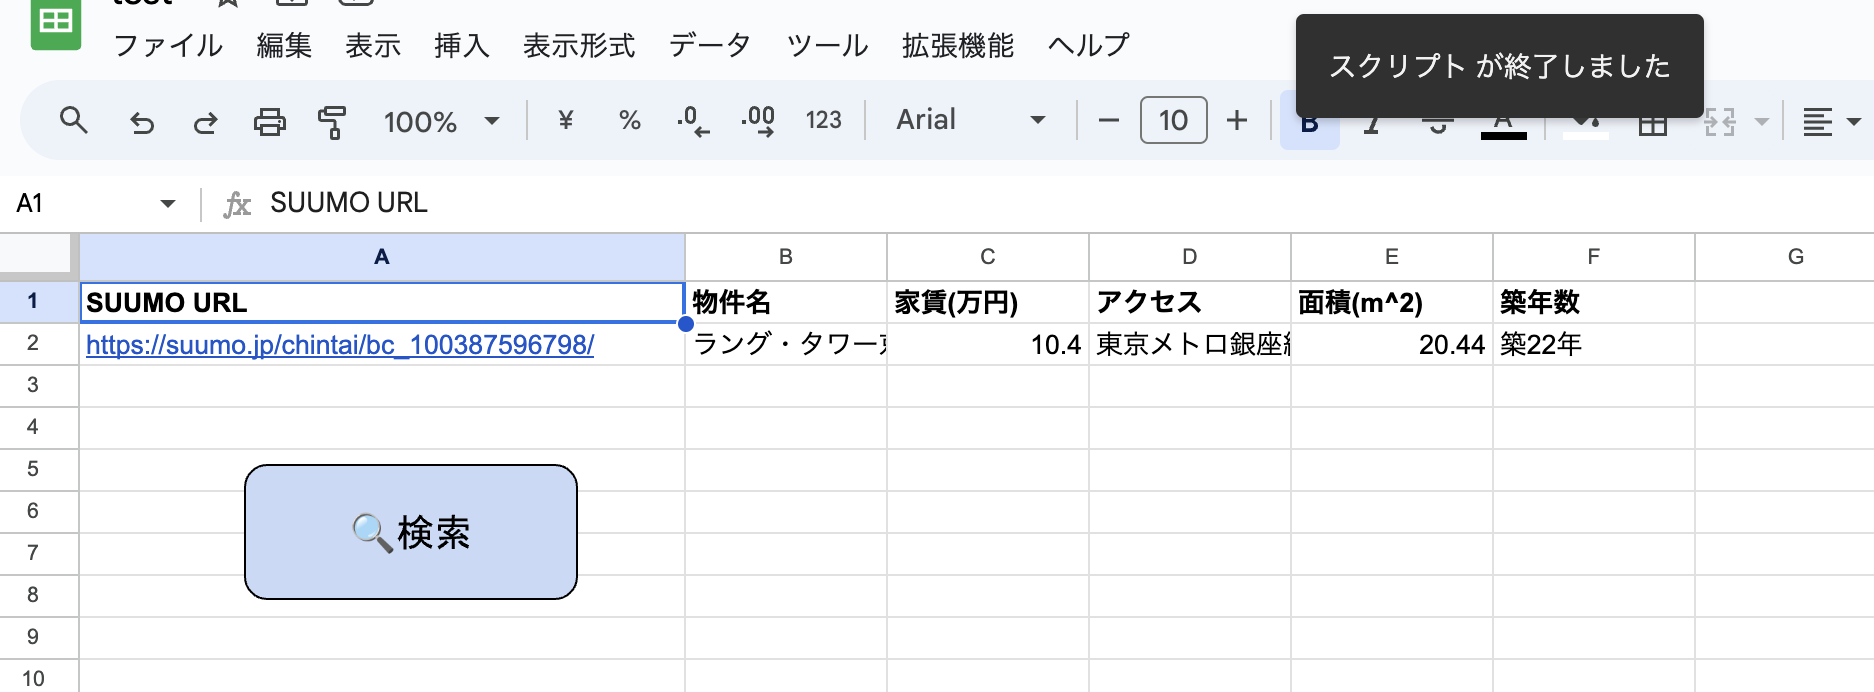Open the 編集 menu
This screenshot has width=1874, height=692.
tap(284, 45)
